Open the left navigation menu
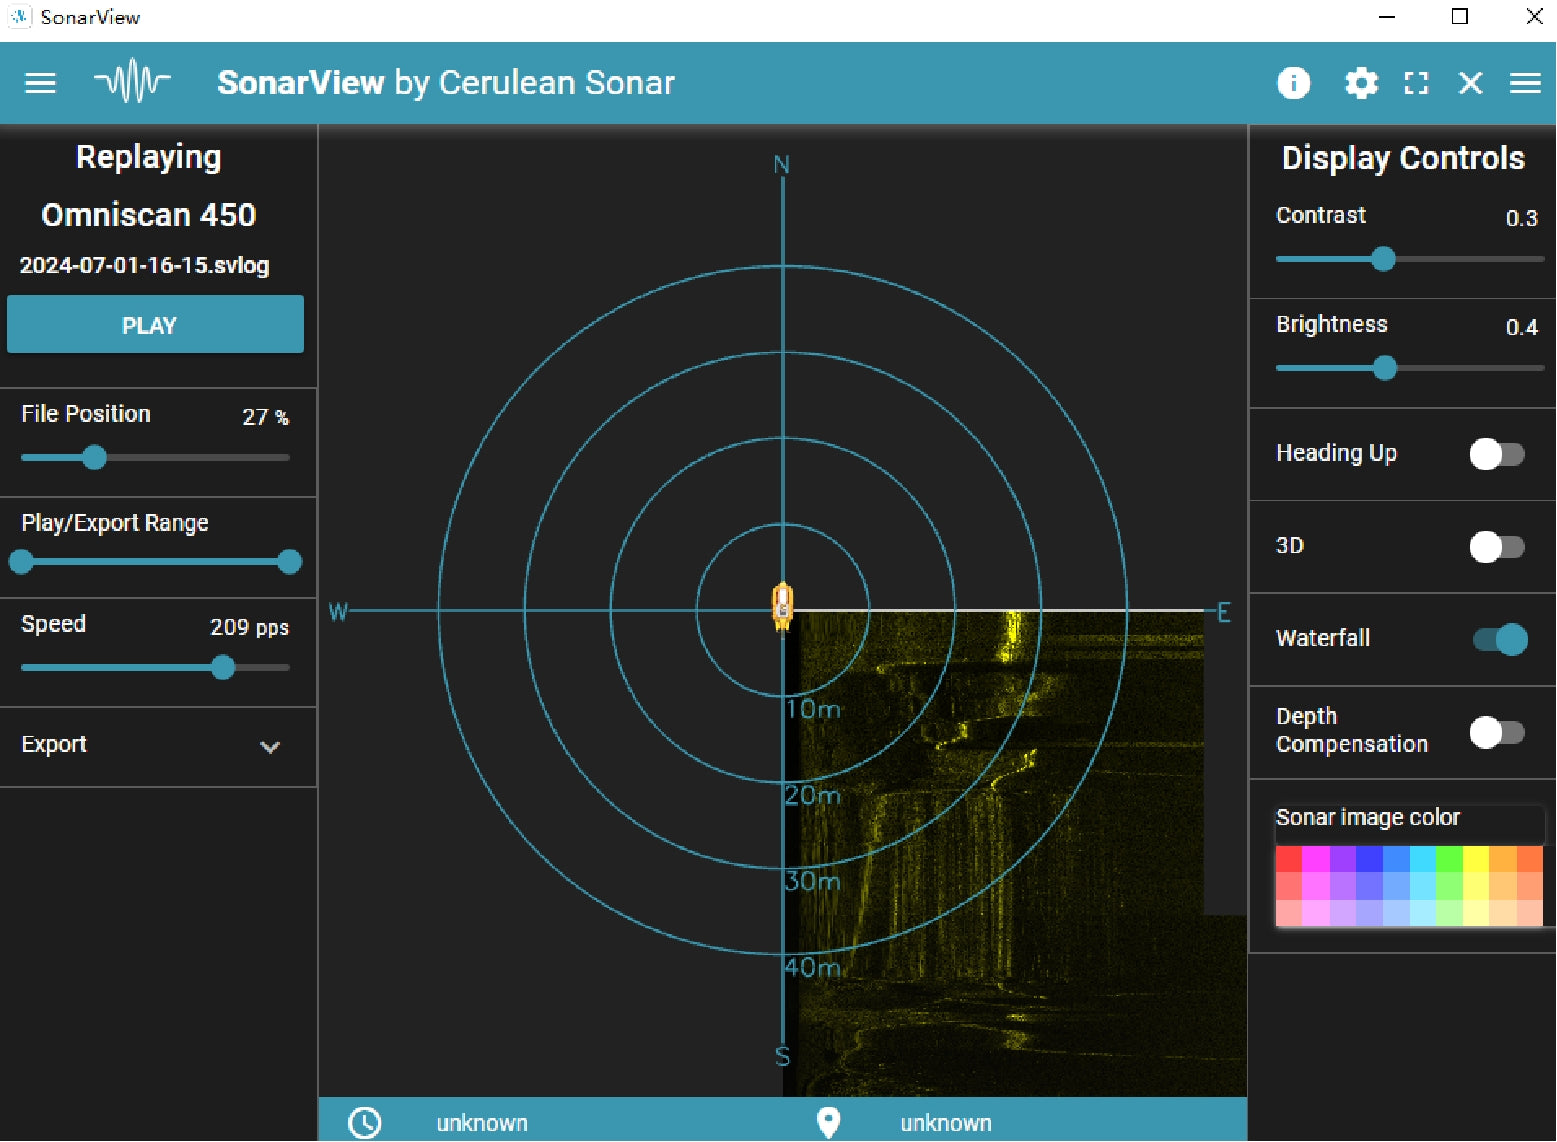 tap(40, 83)
